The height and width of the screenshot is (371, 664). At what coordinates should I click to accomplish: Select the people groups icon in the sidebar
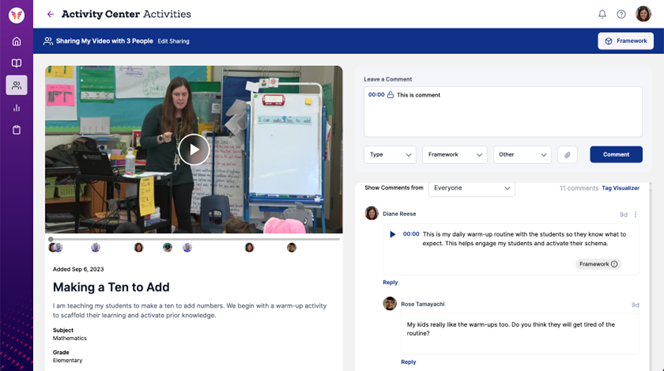tap(17, 85)
